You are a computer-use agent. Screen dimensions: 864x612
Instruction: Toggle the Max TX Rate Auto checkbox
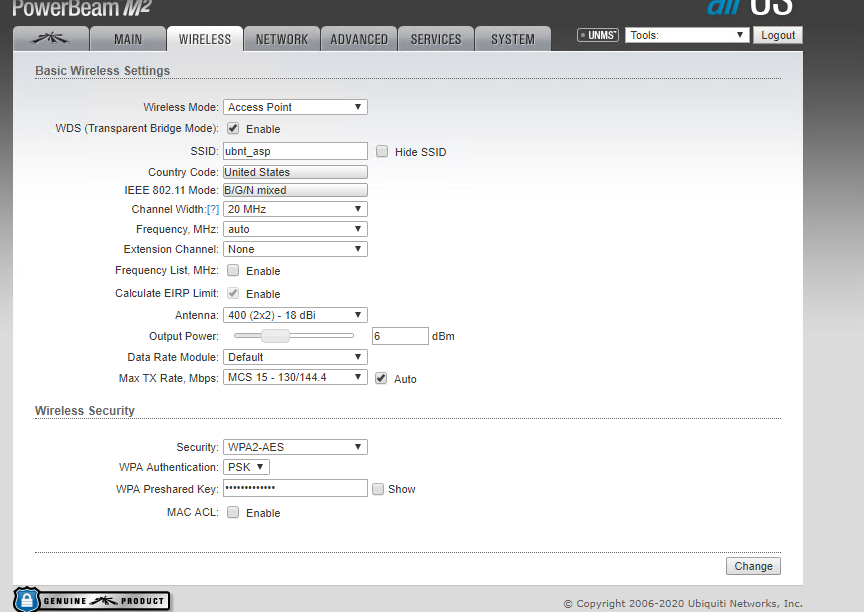pos(381,378)
